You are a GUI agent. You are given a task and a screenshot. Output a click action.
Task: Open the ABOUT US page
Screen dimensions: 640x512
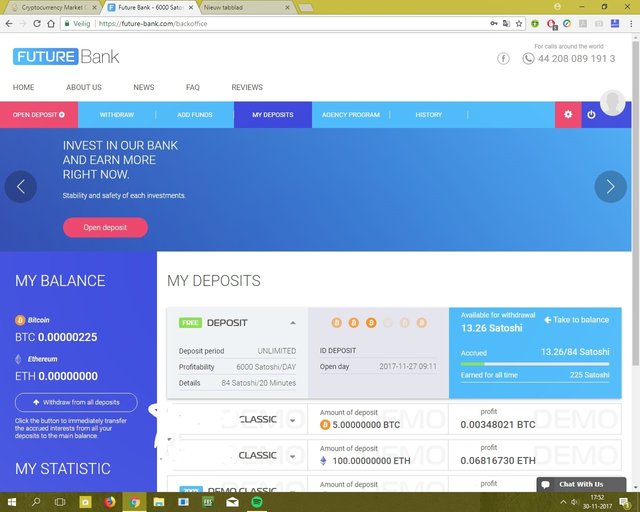[x=84, y=87]
